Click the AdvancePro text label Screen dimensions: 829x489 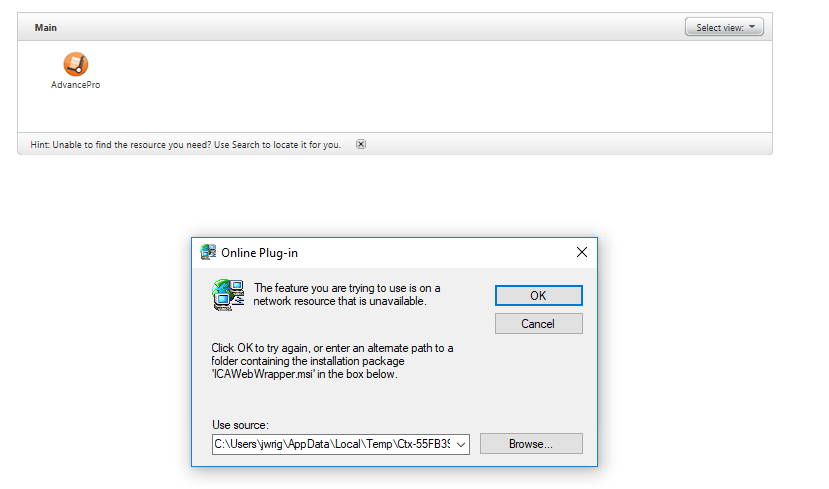tap(76, 86)
